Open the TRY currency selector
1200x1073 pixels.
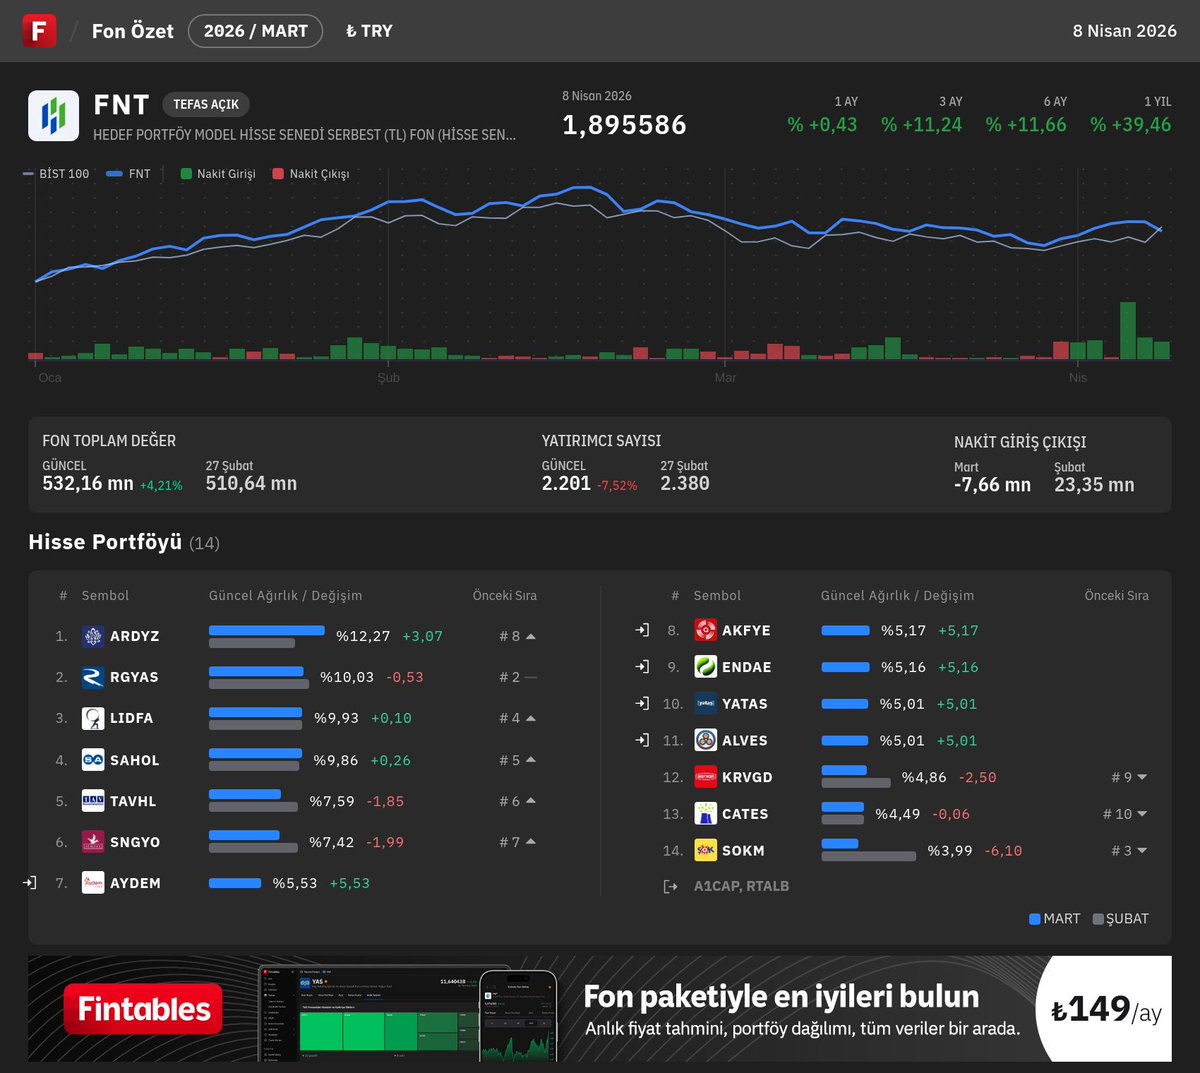coord(369,31)
